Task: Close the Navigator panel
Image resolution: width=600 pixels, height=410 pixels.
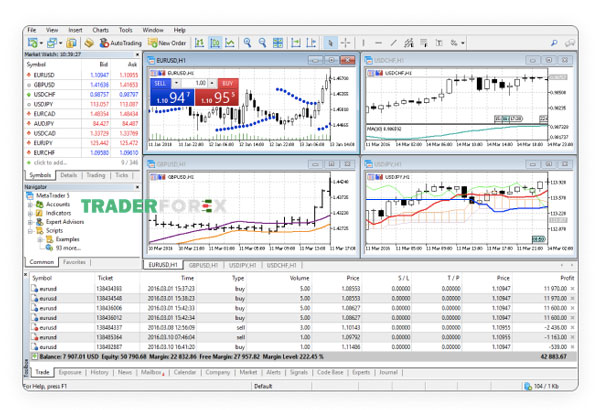Action: click(137, 187)
